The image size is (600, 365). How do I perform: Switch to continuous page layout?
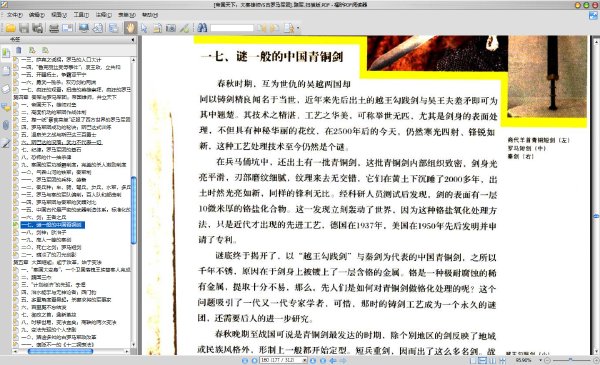[x=483, y=360]
